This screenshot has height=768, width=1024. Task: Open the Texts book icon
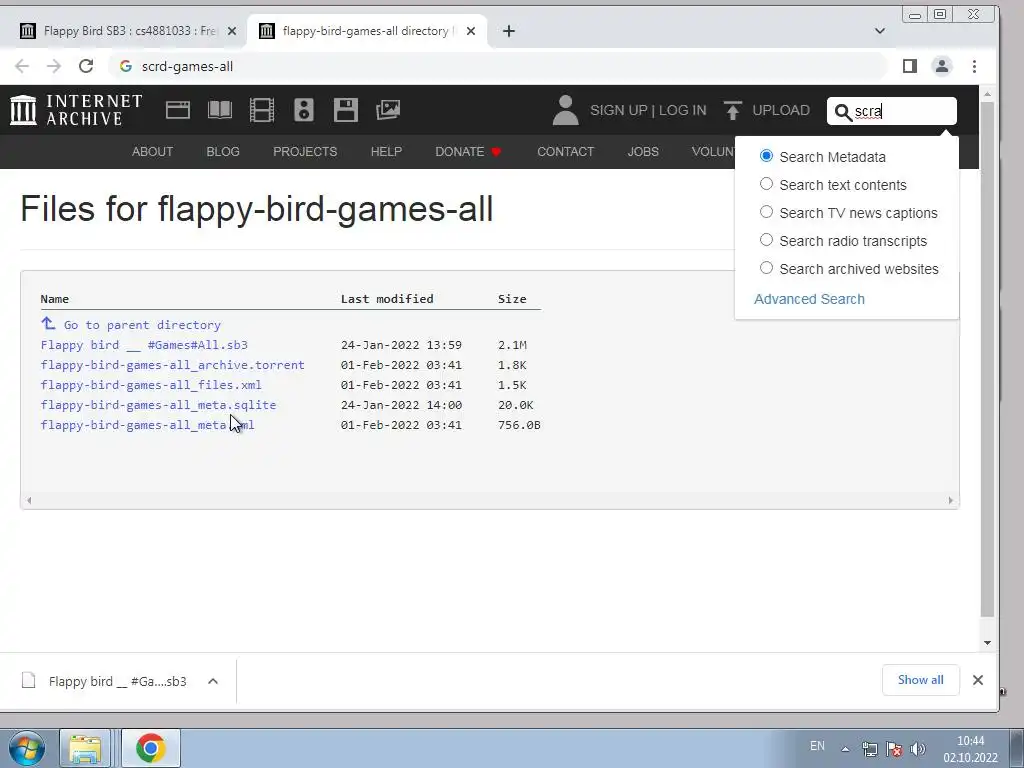click(220, 110)
